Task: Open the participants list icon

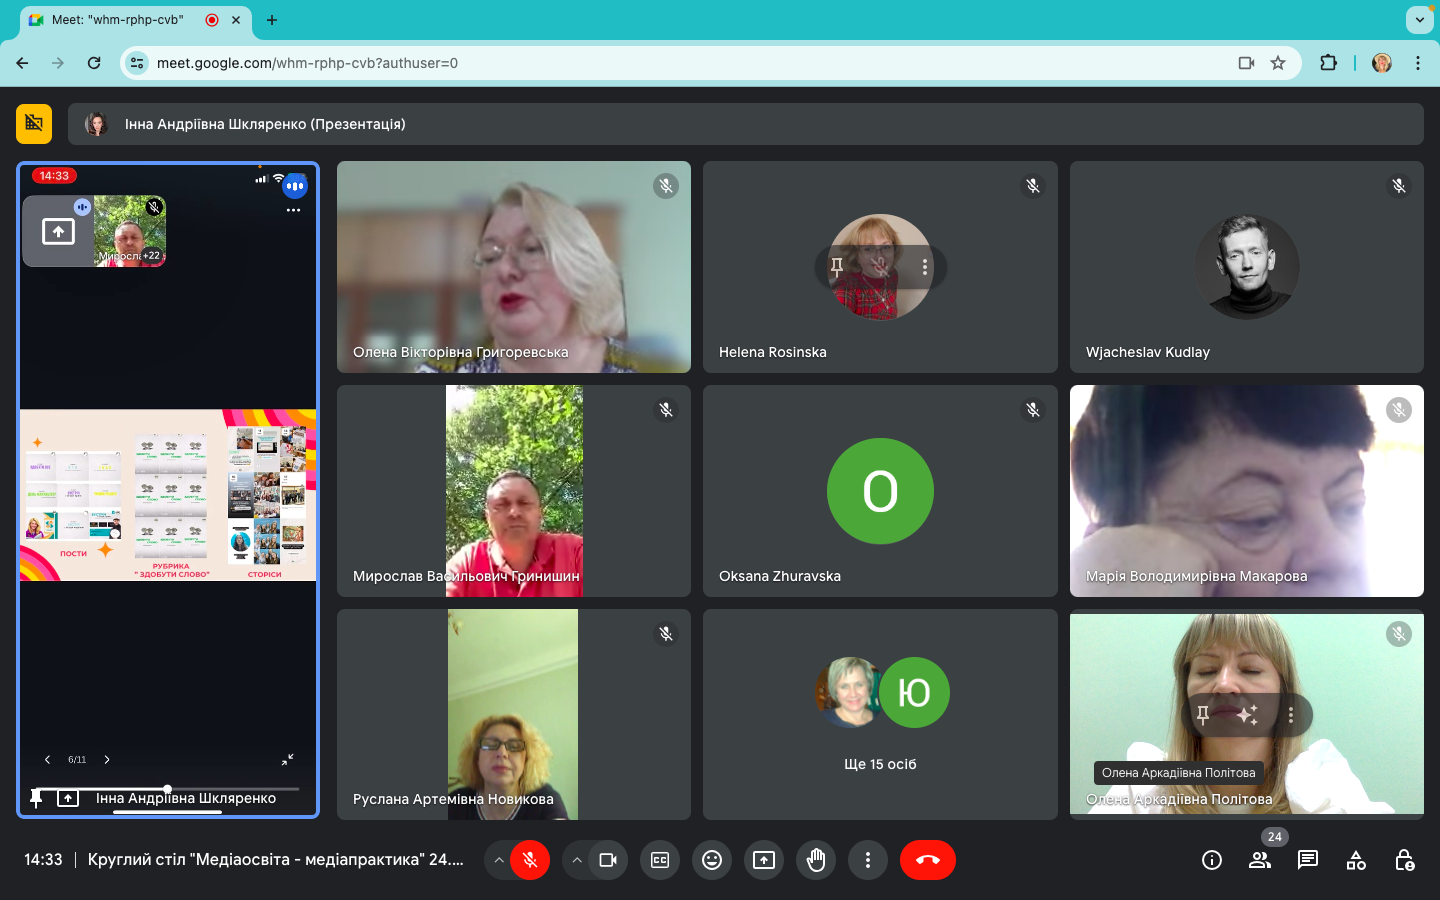Action: coord(1260,860)
